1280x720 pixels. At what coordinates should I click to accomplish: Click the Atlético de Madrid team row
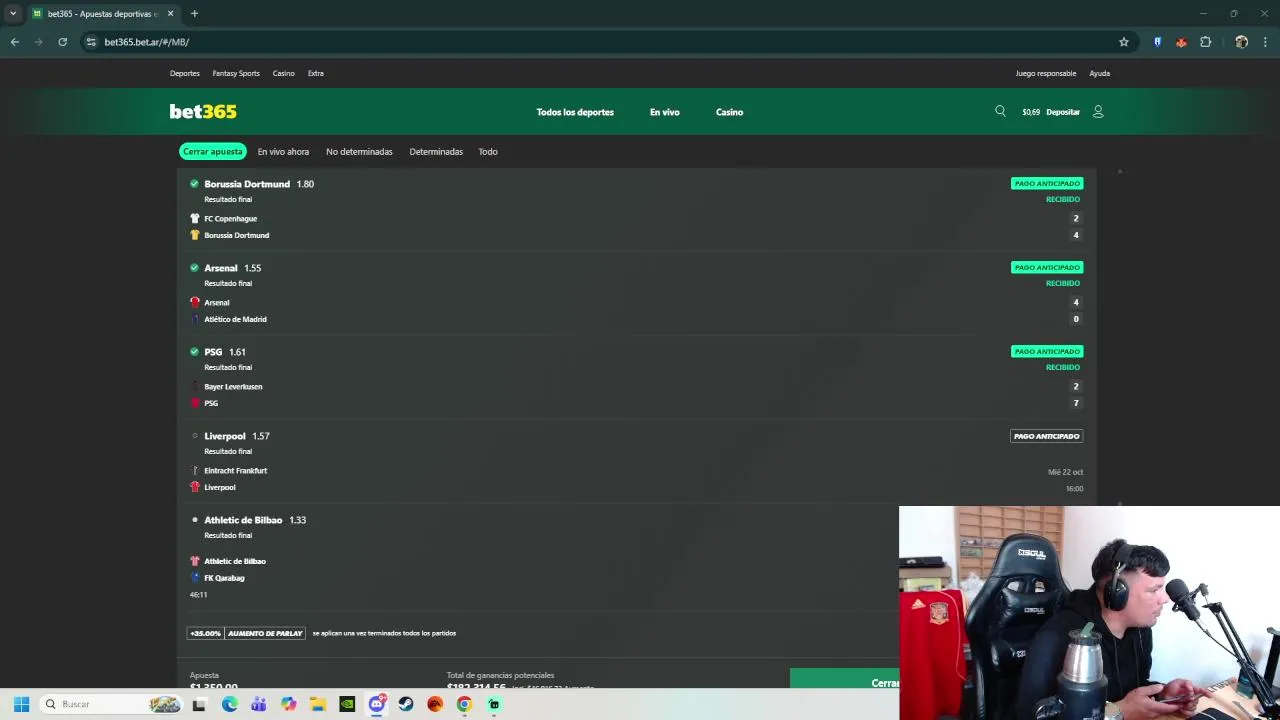(636, 319)
